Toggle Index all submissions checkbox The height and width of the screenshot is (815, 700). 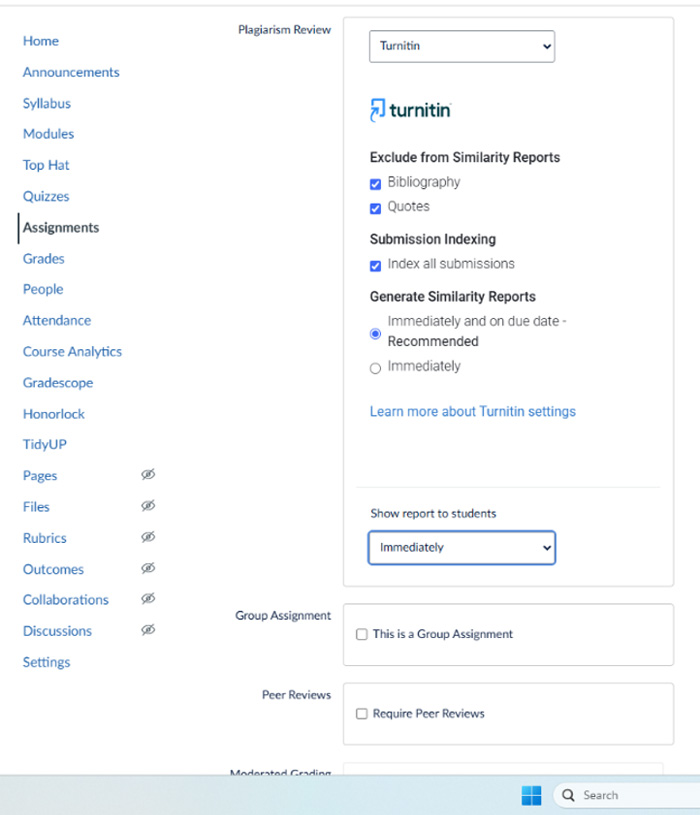click(376, 265)
